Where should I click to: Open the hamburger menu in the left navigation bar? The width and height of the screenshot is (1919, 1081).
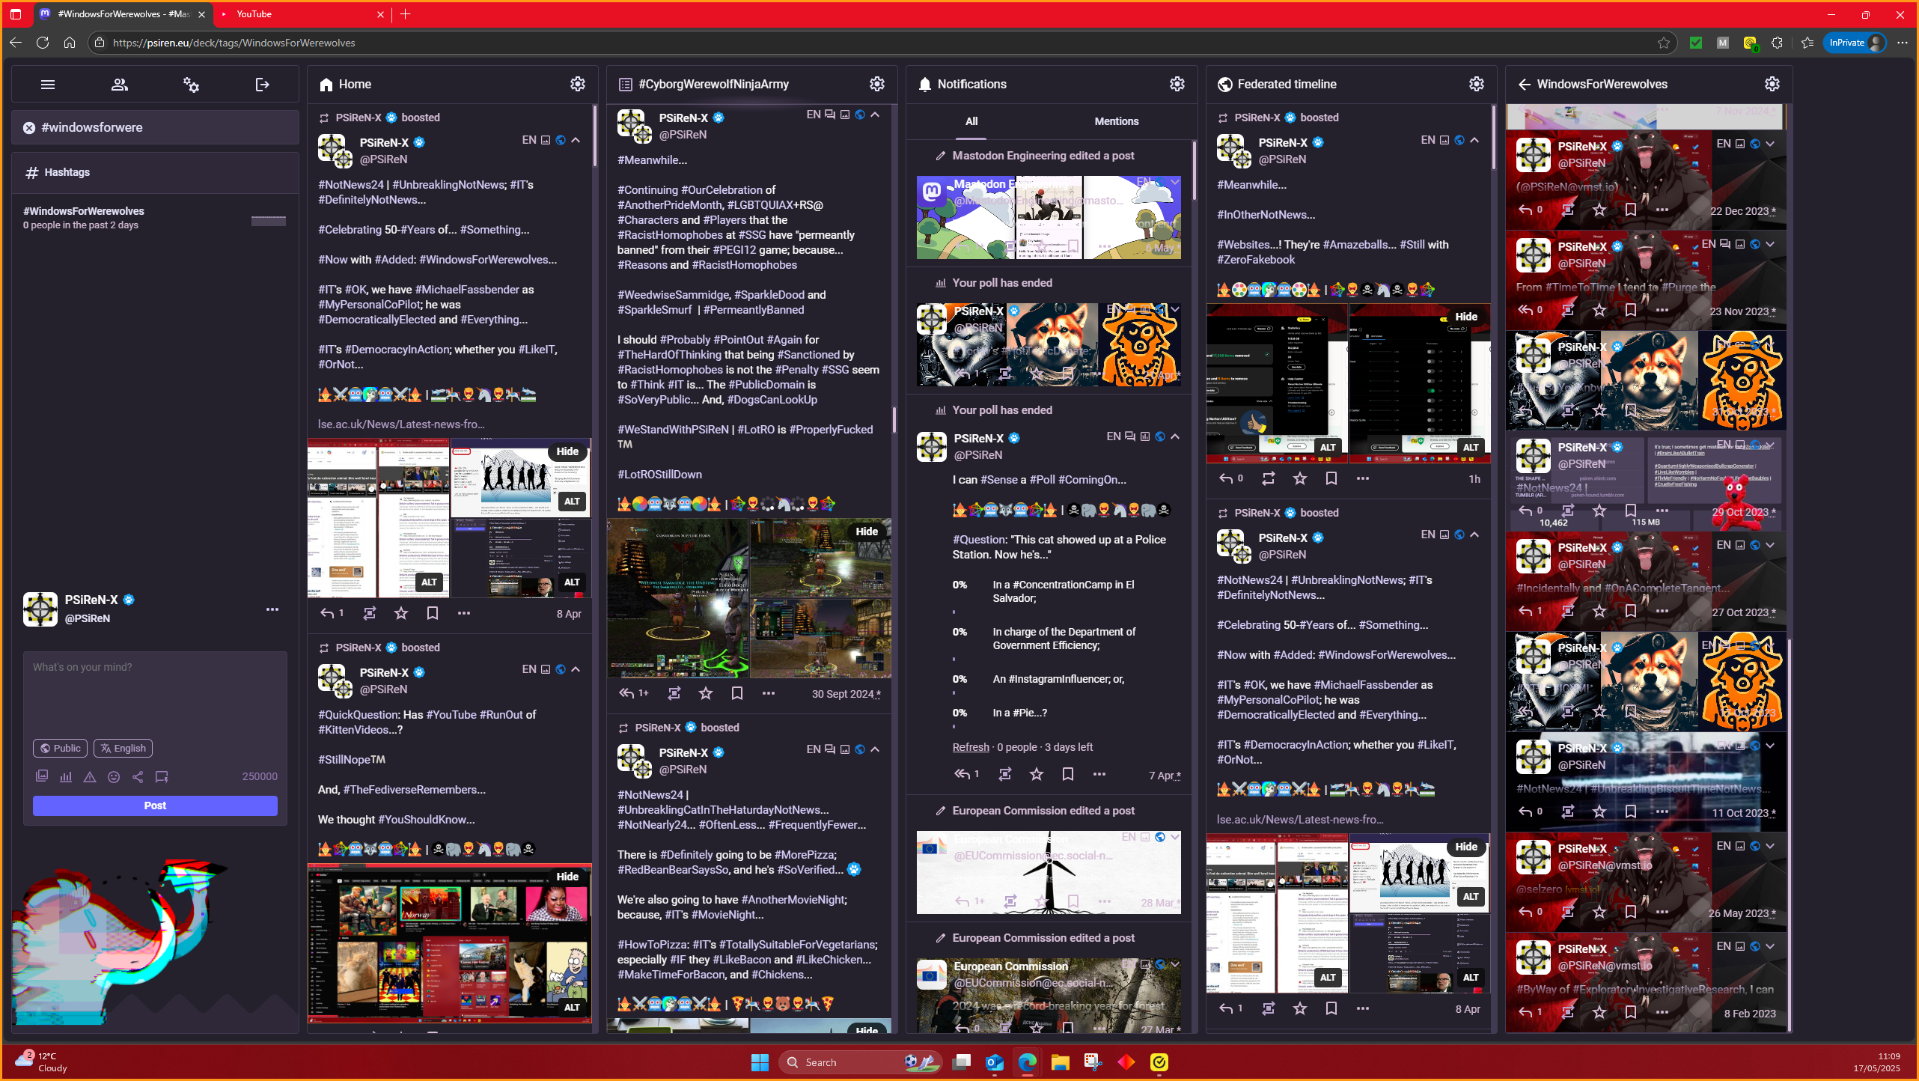point(47,85)
